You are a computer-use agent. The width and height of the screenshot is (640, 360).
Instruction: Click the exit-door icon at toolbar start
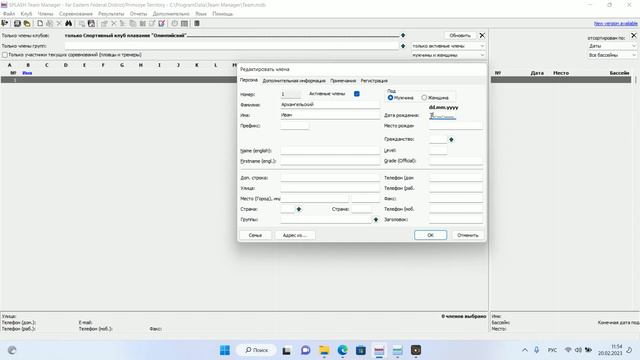pyautogui.click(x=5, y=23)
